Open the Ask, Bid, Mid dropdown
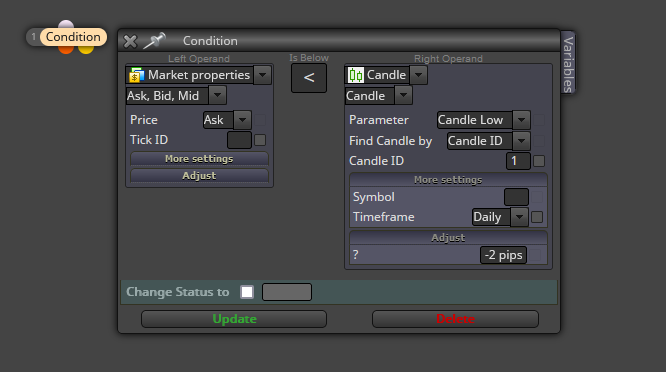 [217, 96]
